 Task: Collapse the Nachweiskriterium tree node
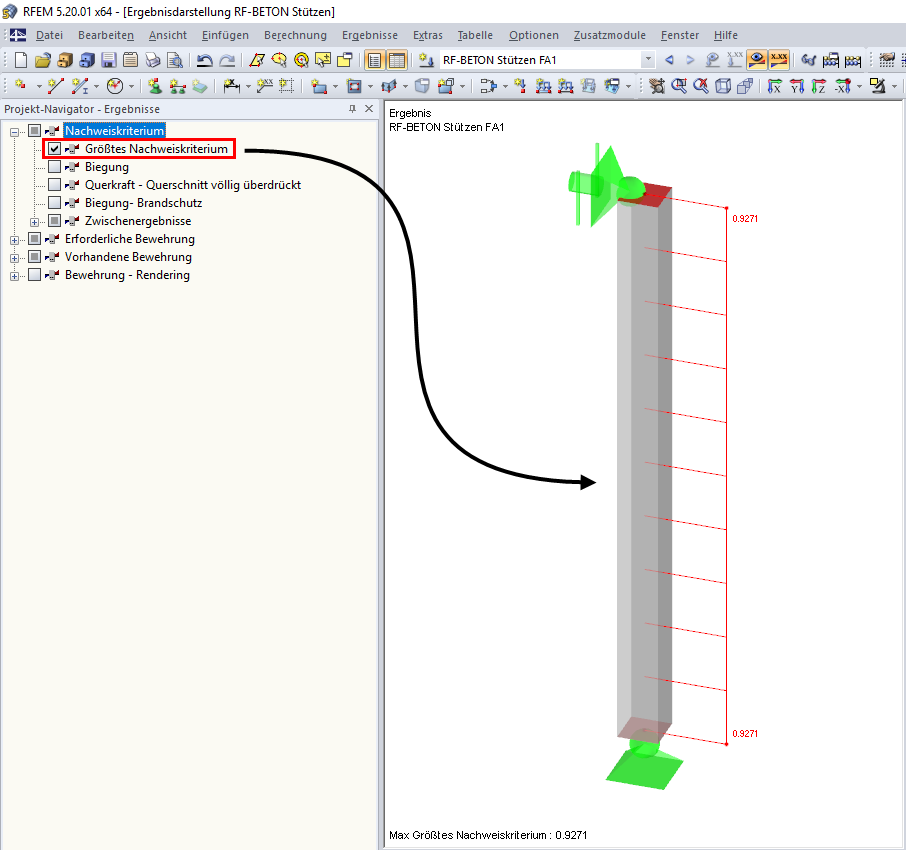[x=14, y=132]
